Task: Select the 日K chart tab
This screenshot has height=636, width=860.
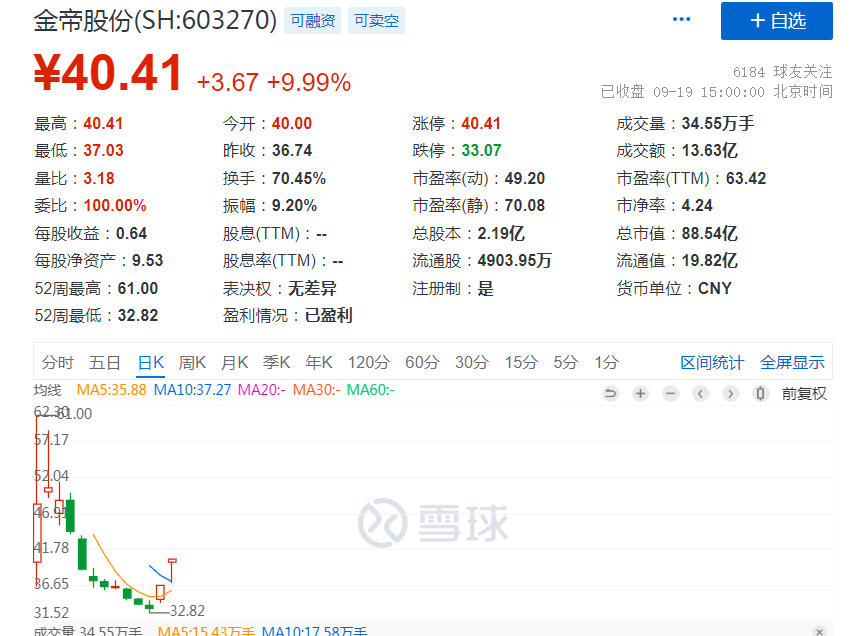Action: point(151,362)
